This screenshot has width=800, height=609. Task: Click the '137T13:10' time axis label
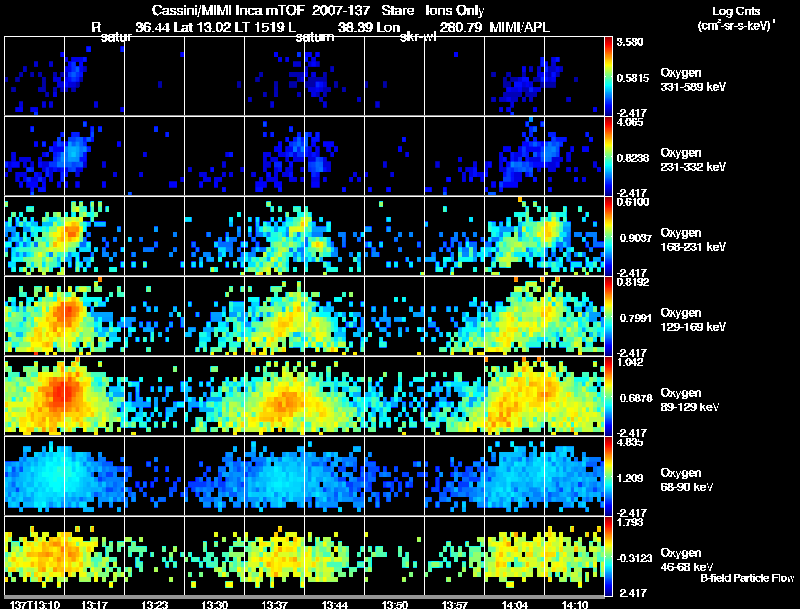35,605
